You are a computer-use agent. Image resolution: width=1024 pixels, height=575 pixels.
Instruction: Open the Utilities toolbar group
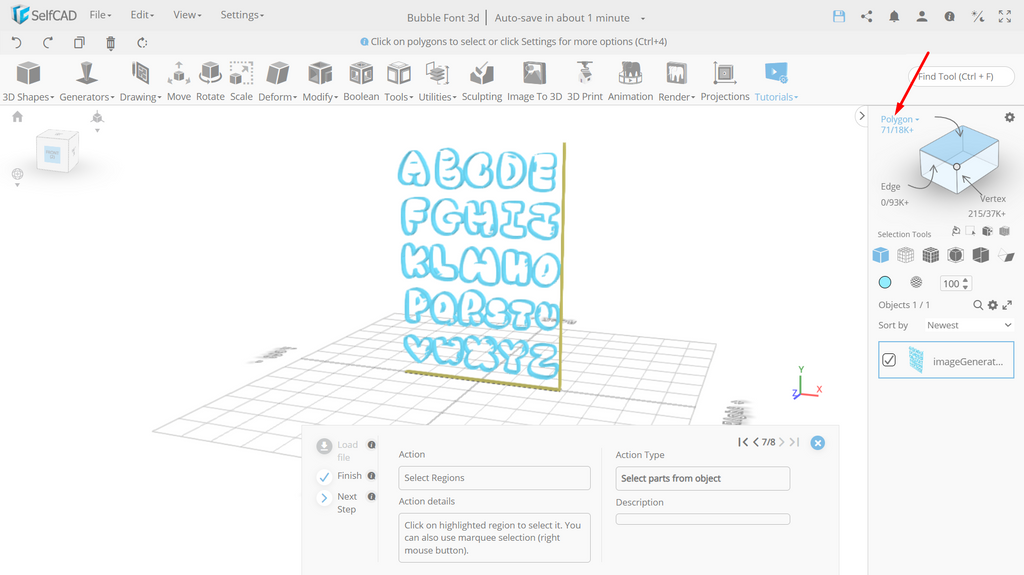[x=437, y=82]
